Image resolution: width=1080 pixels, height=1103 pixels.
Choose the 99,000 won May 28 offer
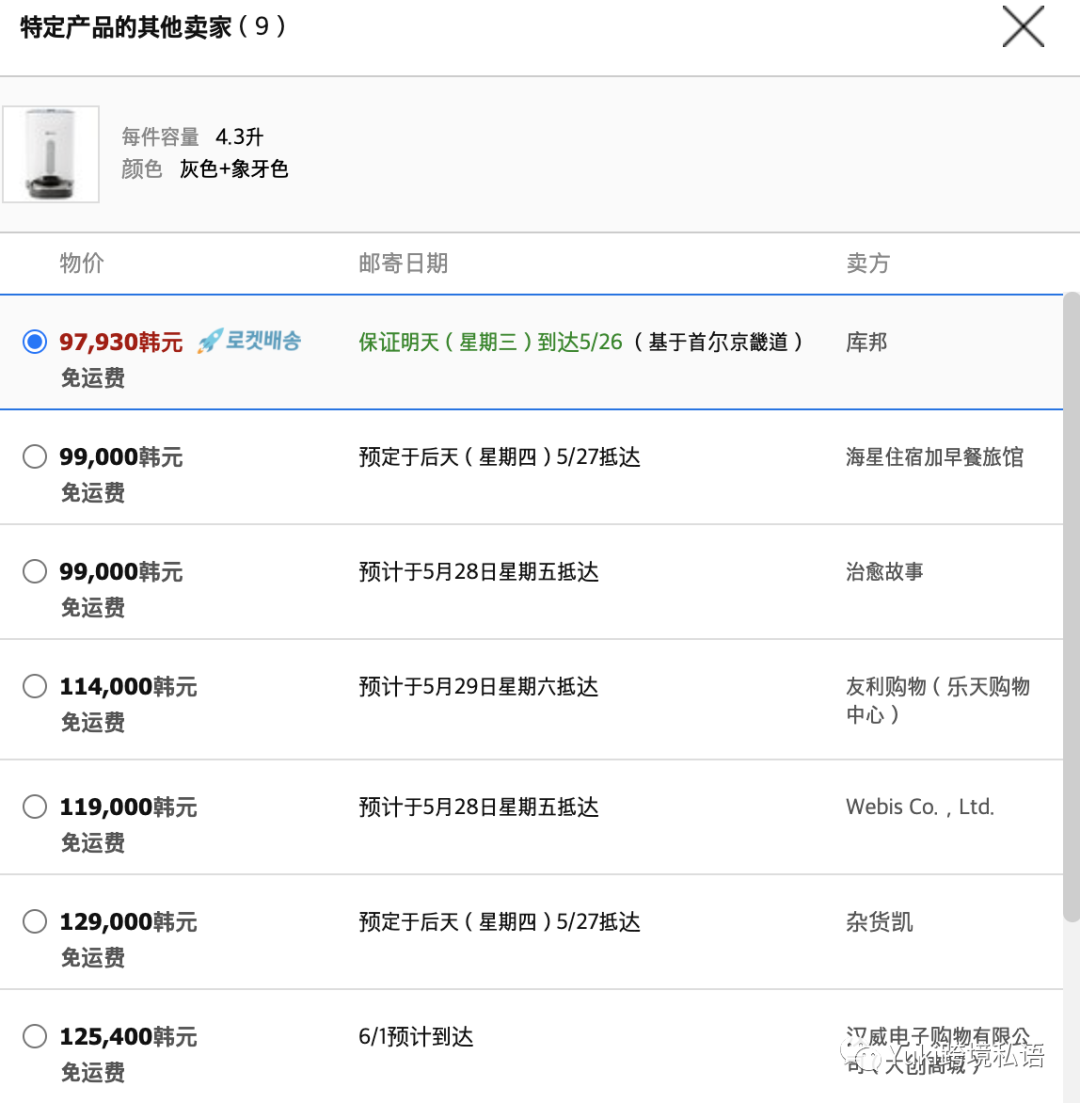click(x=35, y=572)
